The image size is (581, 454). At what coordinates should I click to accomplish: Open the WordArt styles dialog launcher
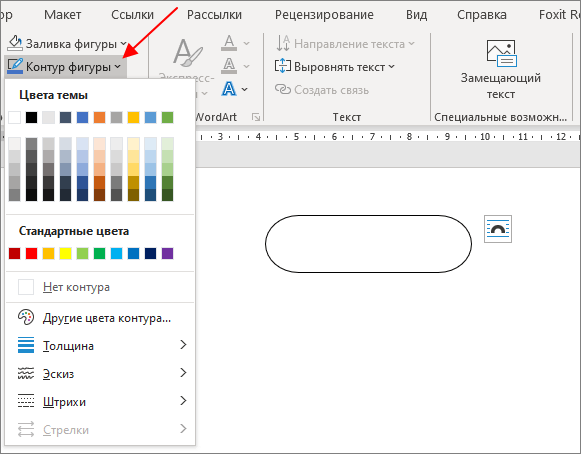pos(256,117)
